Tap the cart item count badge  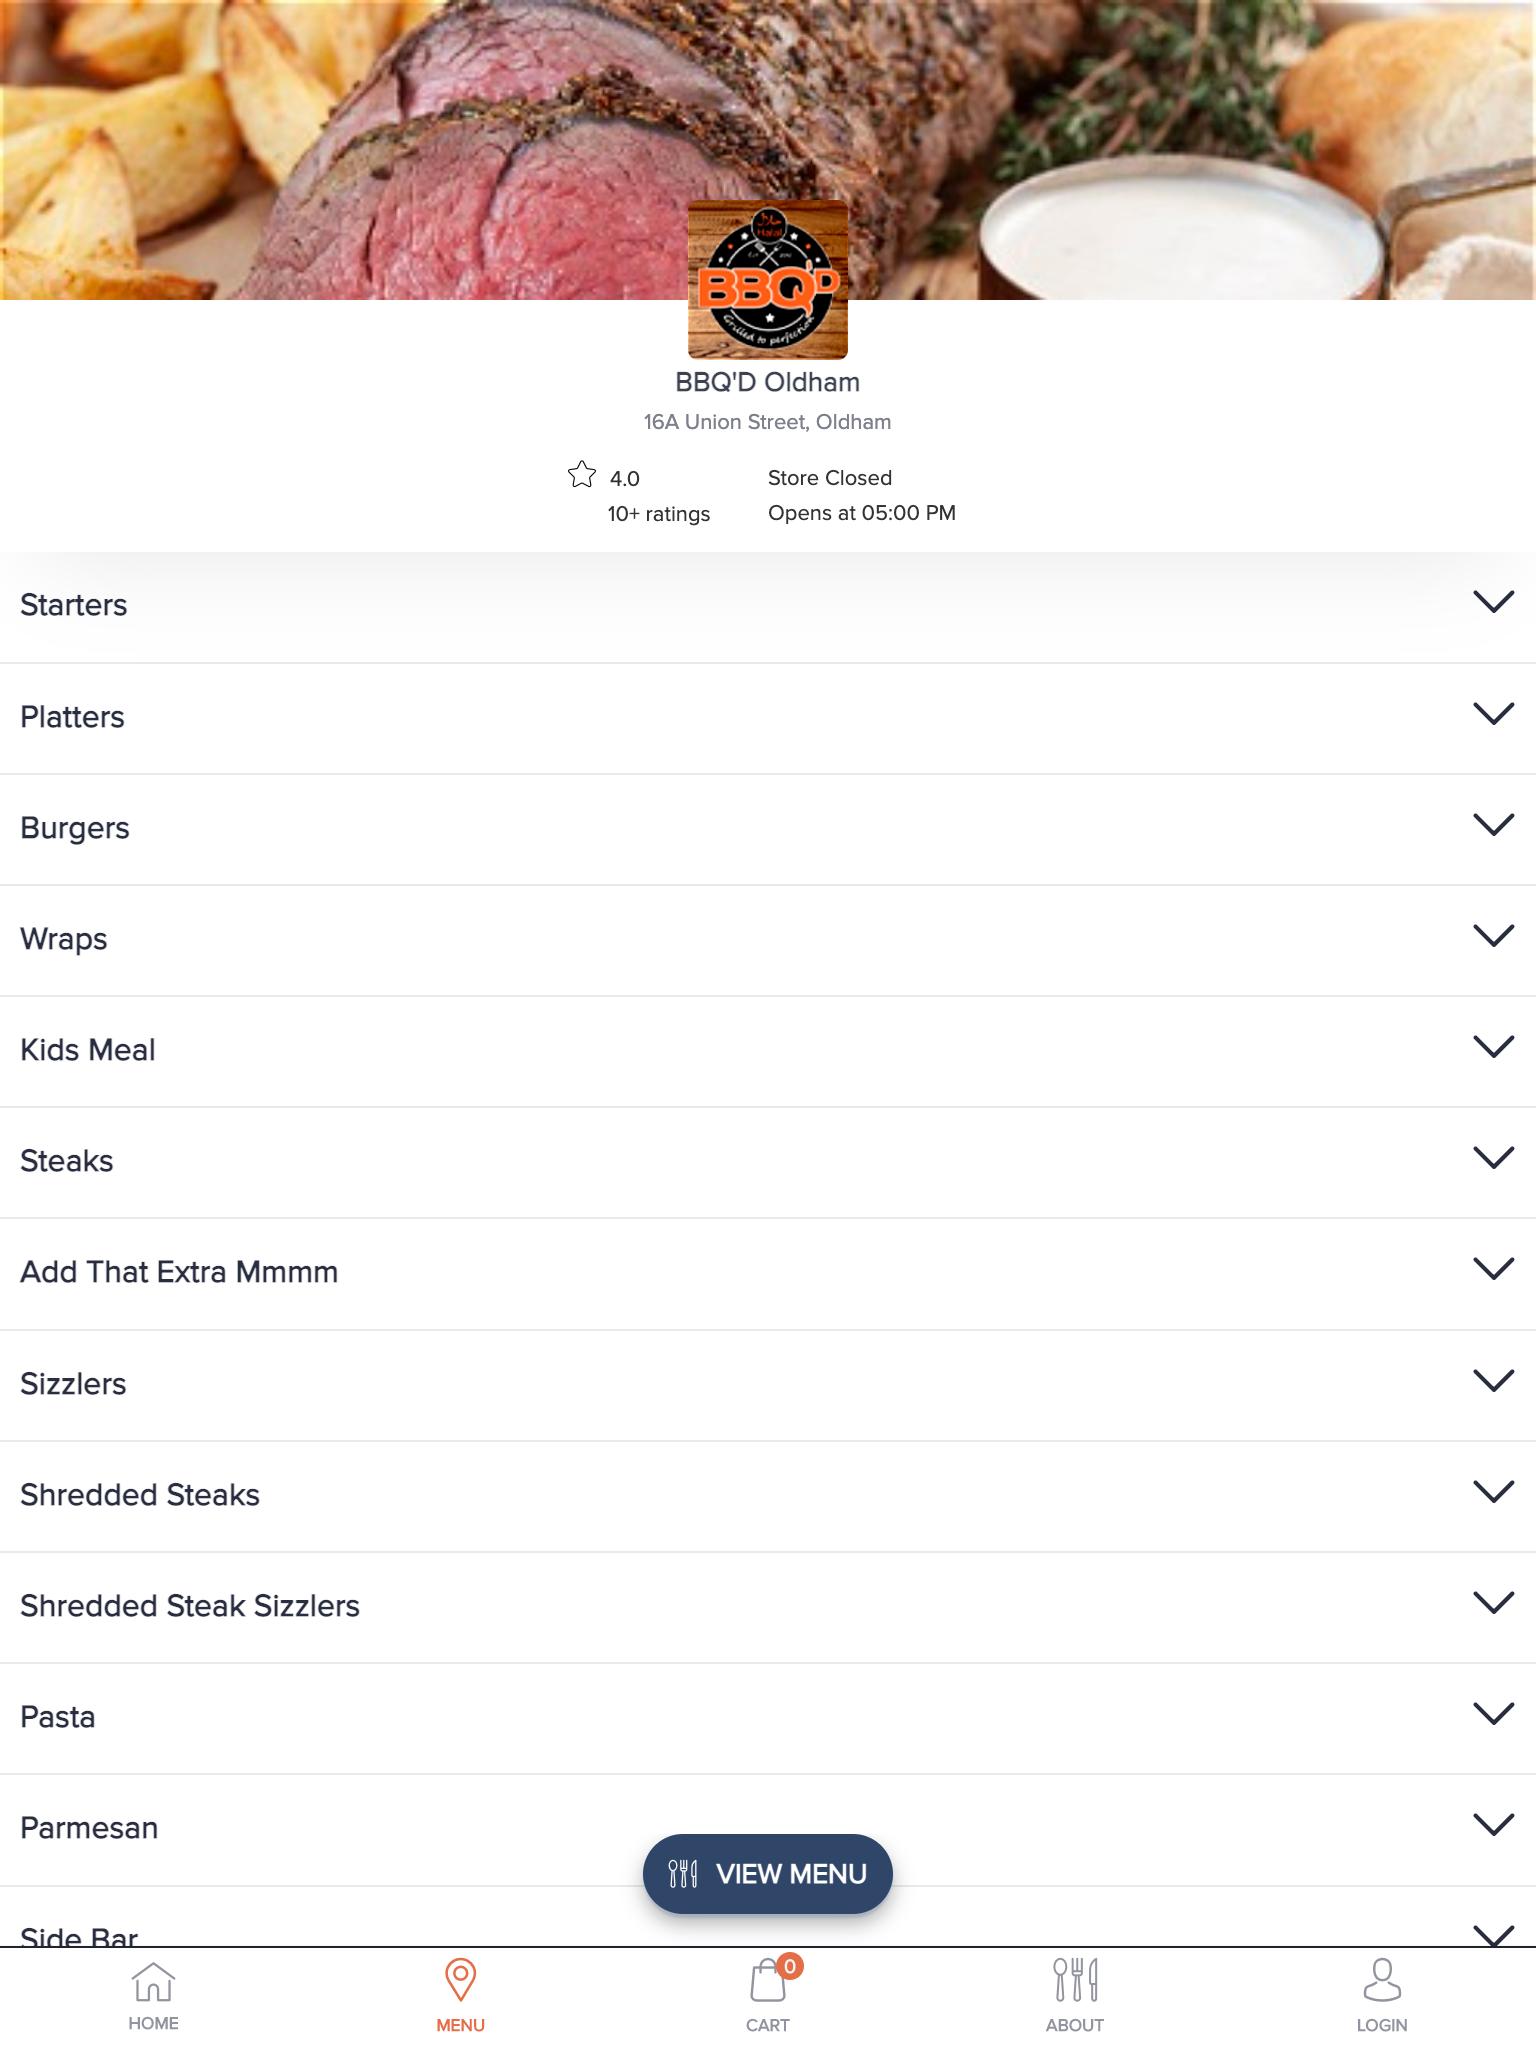pos(790,1966)
